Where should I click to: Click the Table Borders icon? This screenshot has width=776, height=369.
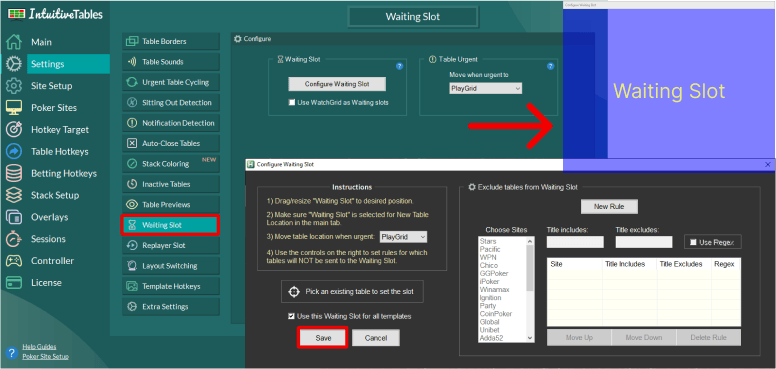tap(132, 42)
